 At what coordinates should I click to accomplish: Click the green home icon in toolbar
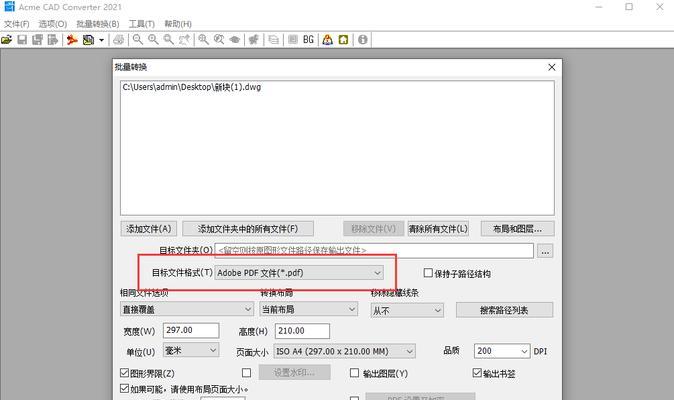point(343,40)
